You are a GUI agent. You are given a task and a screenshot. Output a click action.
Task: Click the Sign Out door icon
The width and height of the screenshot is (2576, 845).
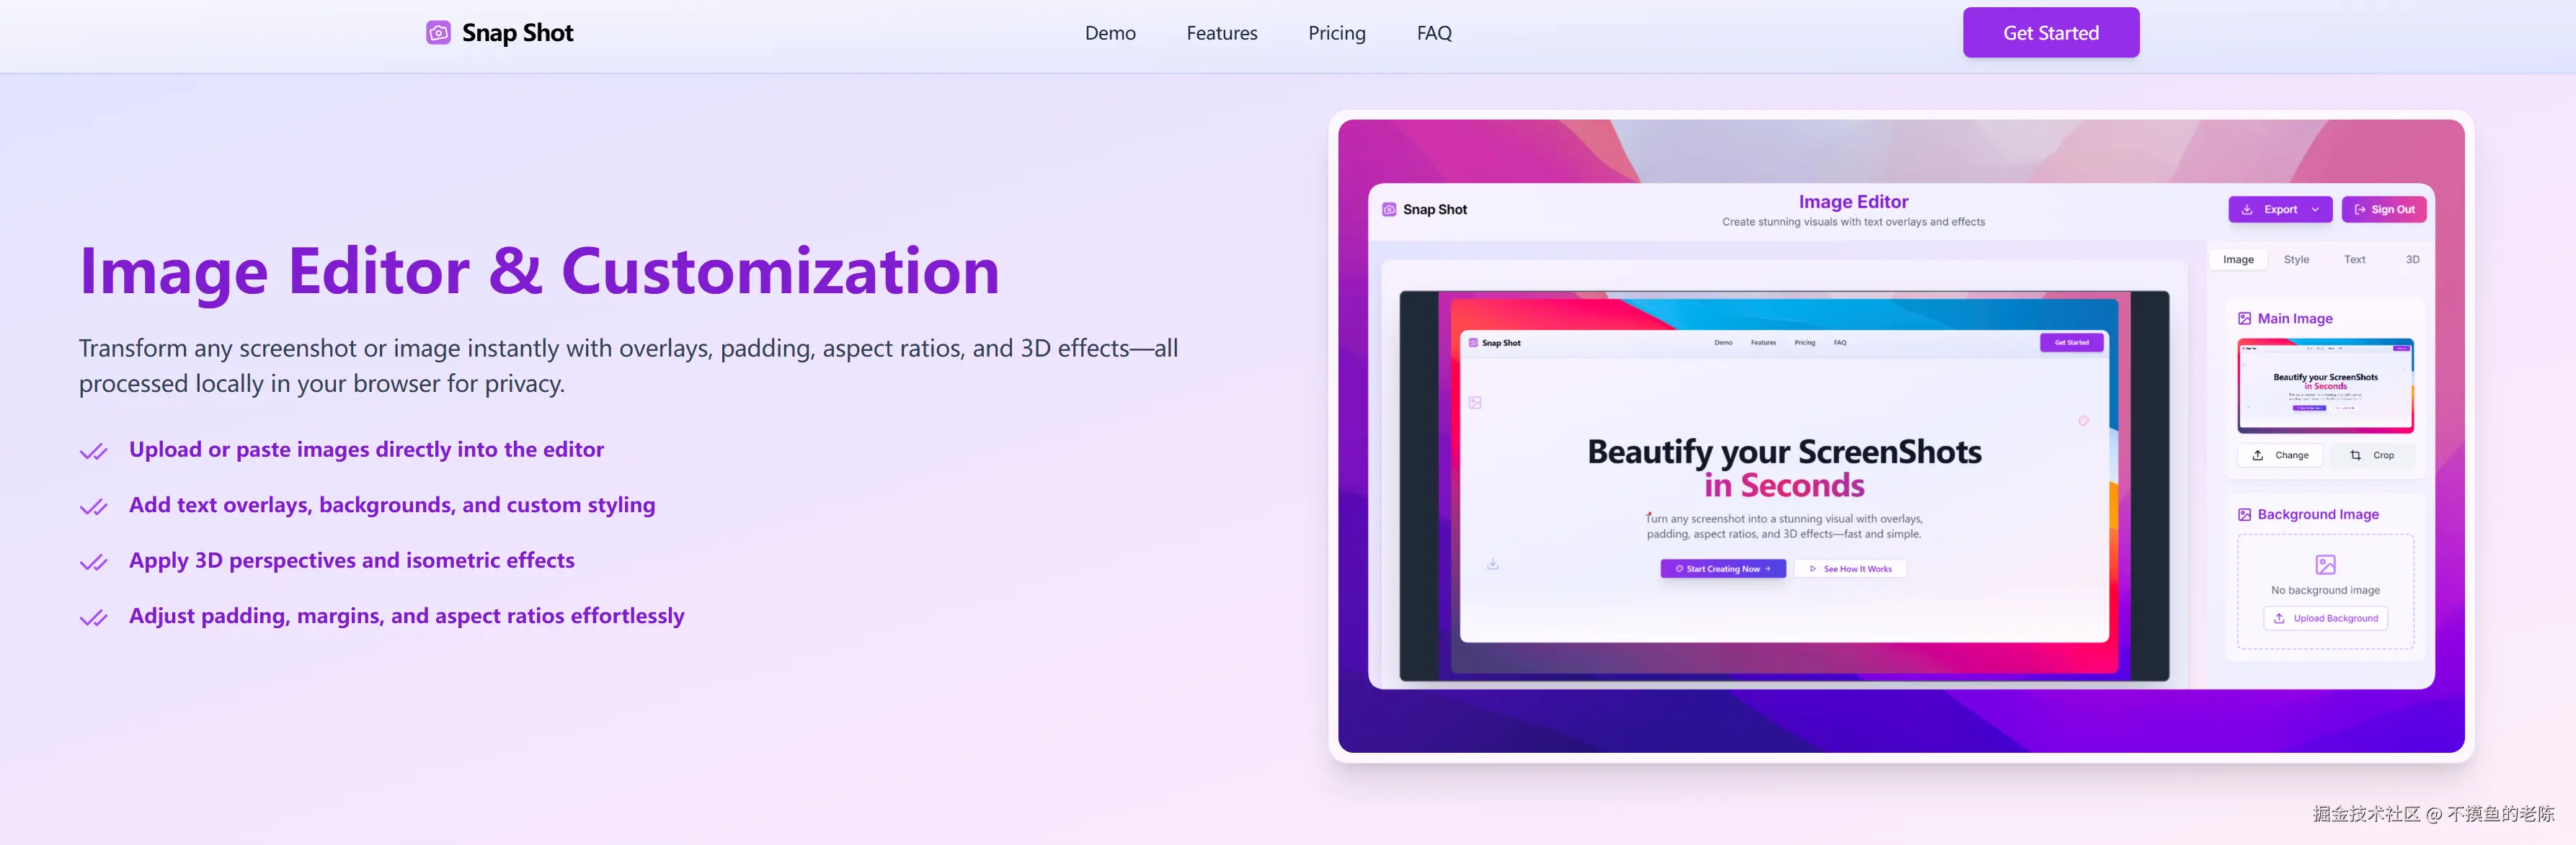click(x=2360, y=210)
